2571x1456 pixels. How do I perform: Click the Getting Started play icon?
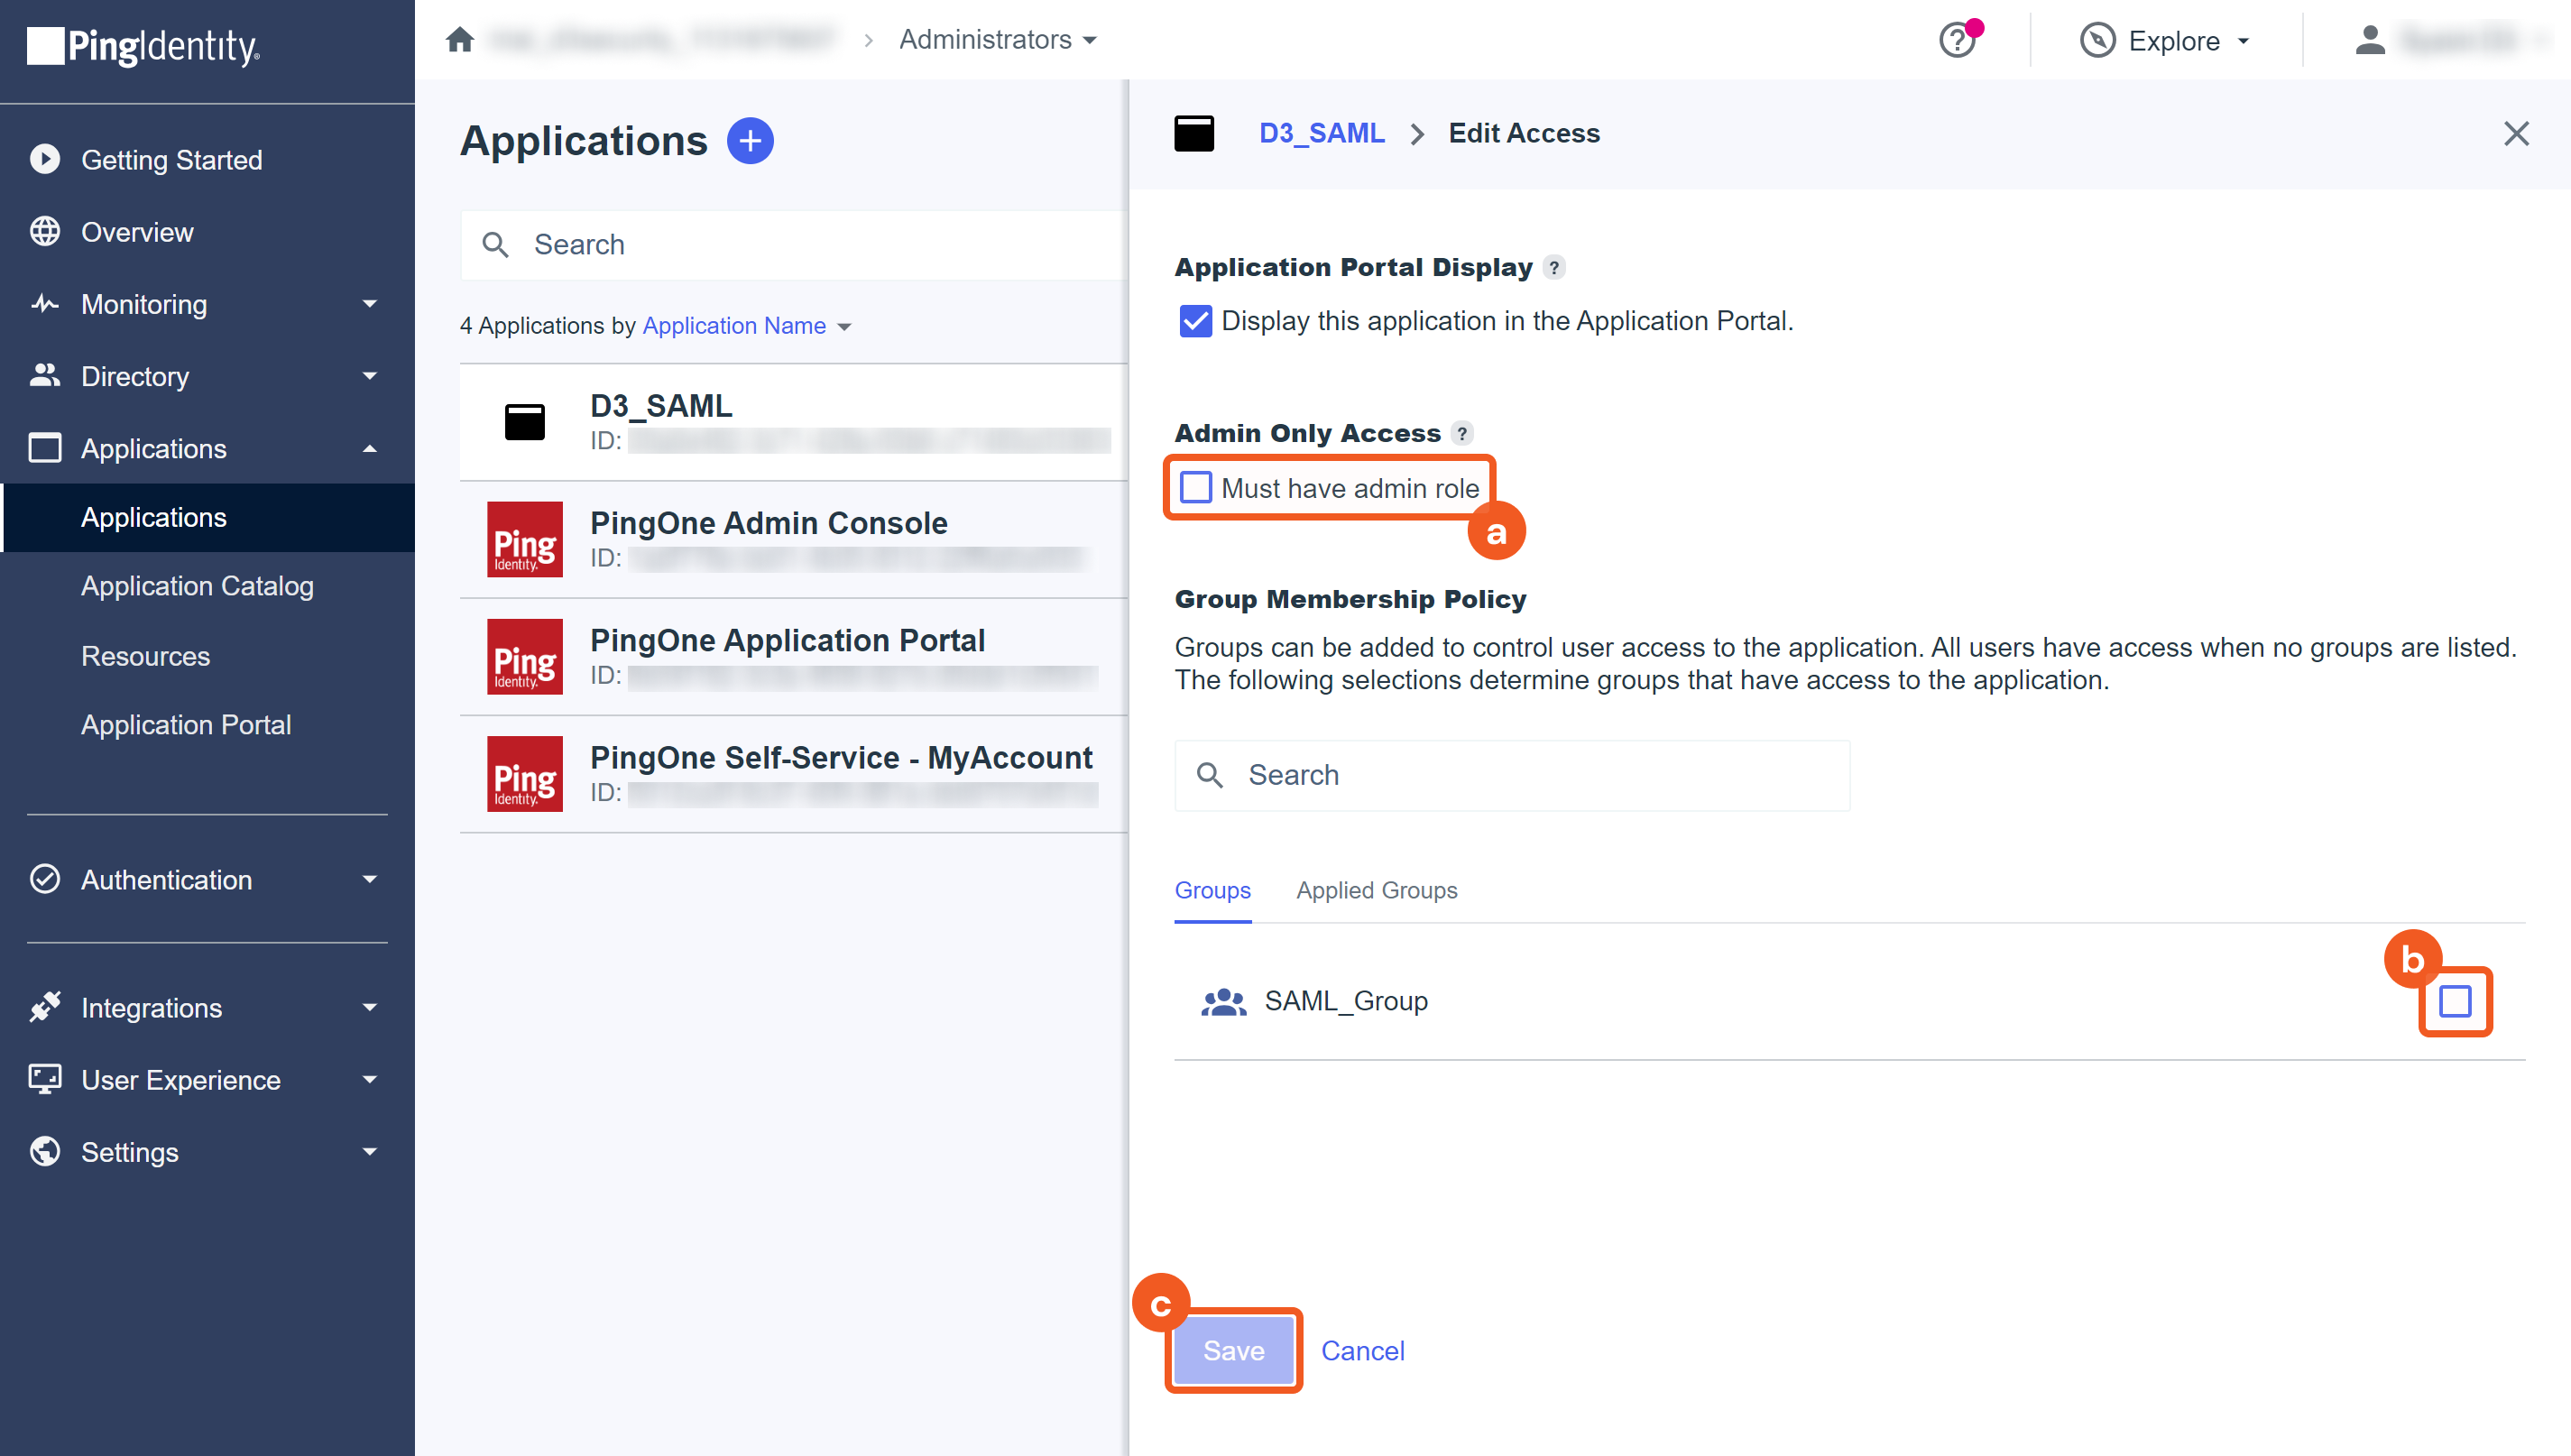click(x=45, y=160)
